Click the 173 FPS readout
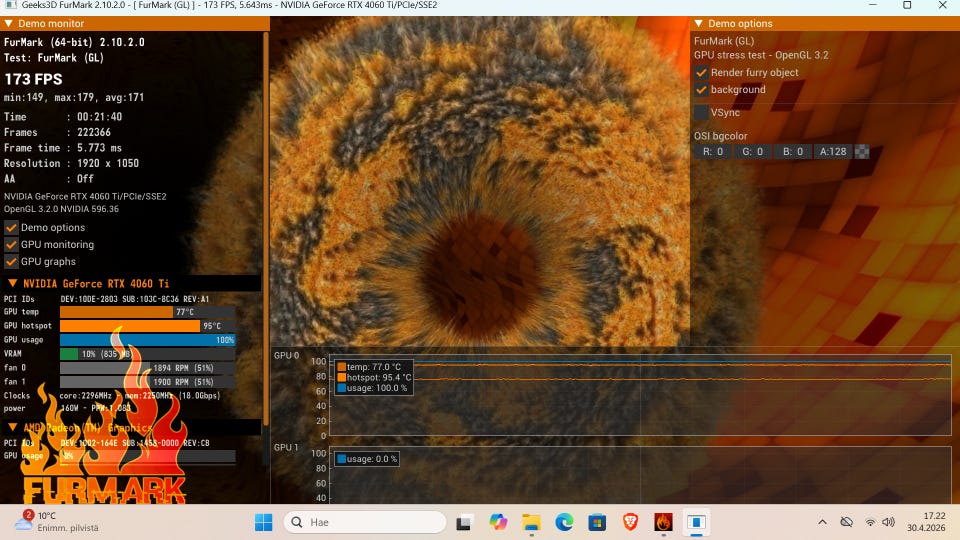 tap(33, 79)
